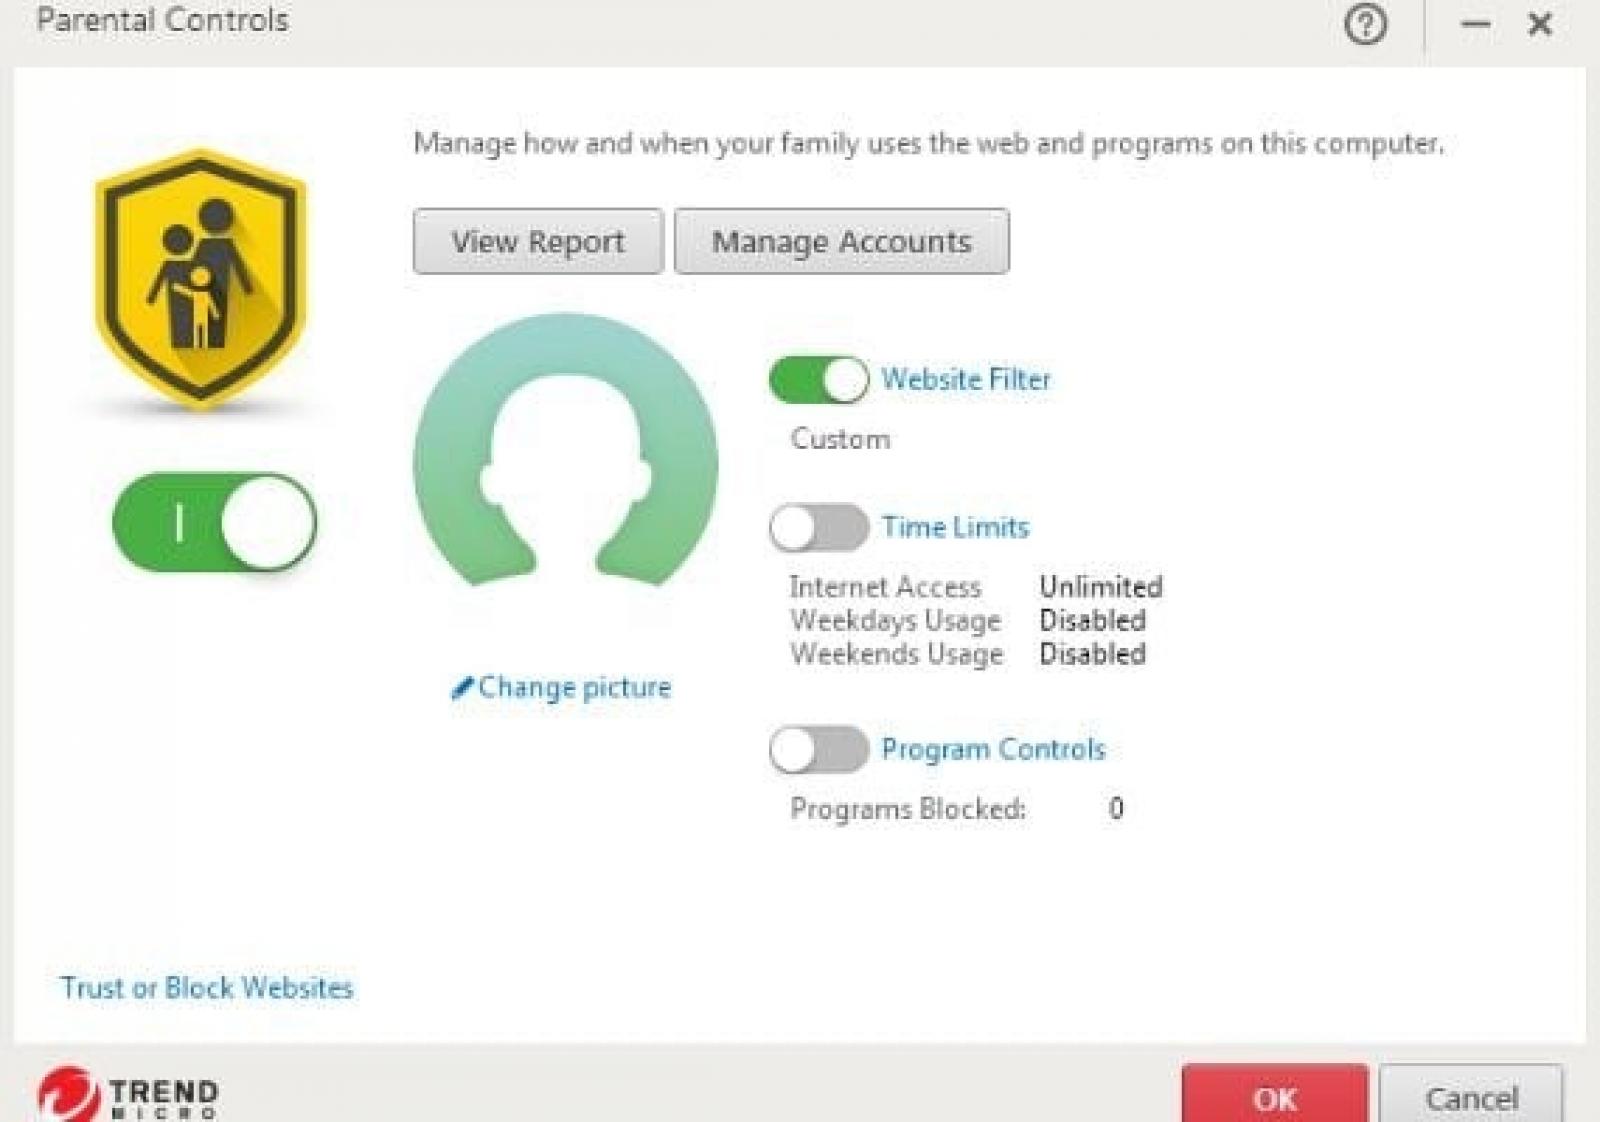Click the Manage Accounts button
The height and width of the screenshot is (1122, 1600).
pos(841,242)
